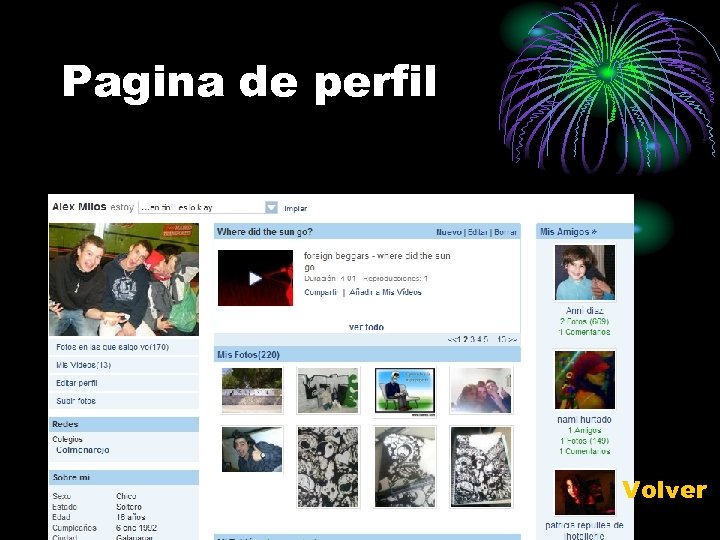Open Mis Videos(13) in the sidebar
This screenshot has width=720, height=540.
tap(84, 365)
